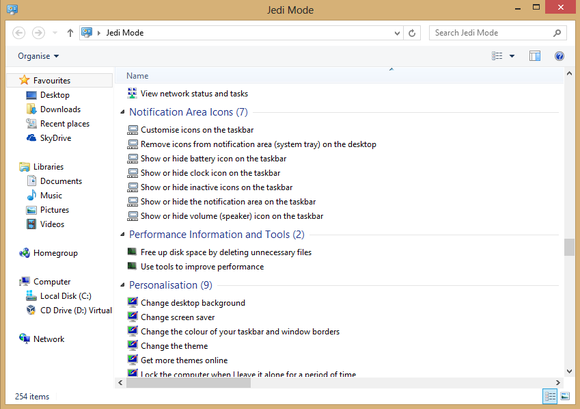
Task: Select Remove icons from notification area item
Action: pyautogui.click(x=252, y=144)
